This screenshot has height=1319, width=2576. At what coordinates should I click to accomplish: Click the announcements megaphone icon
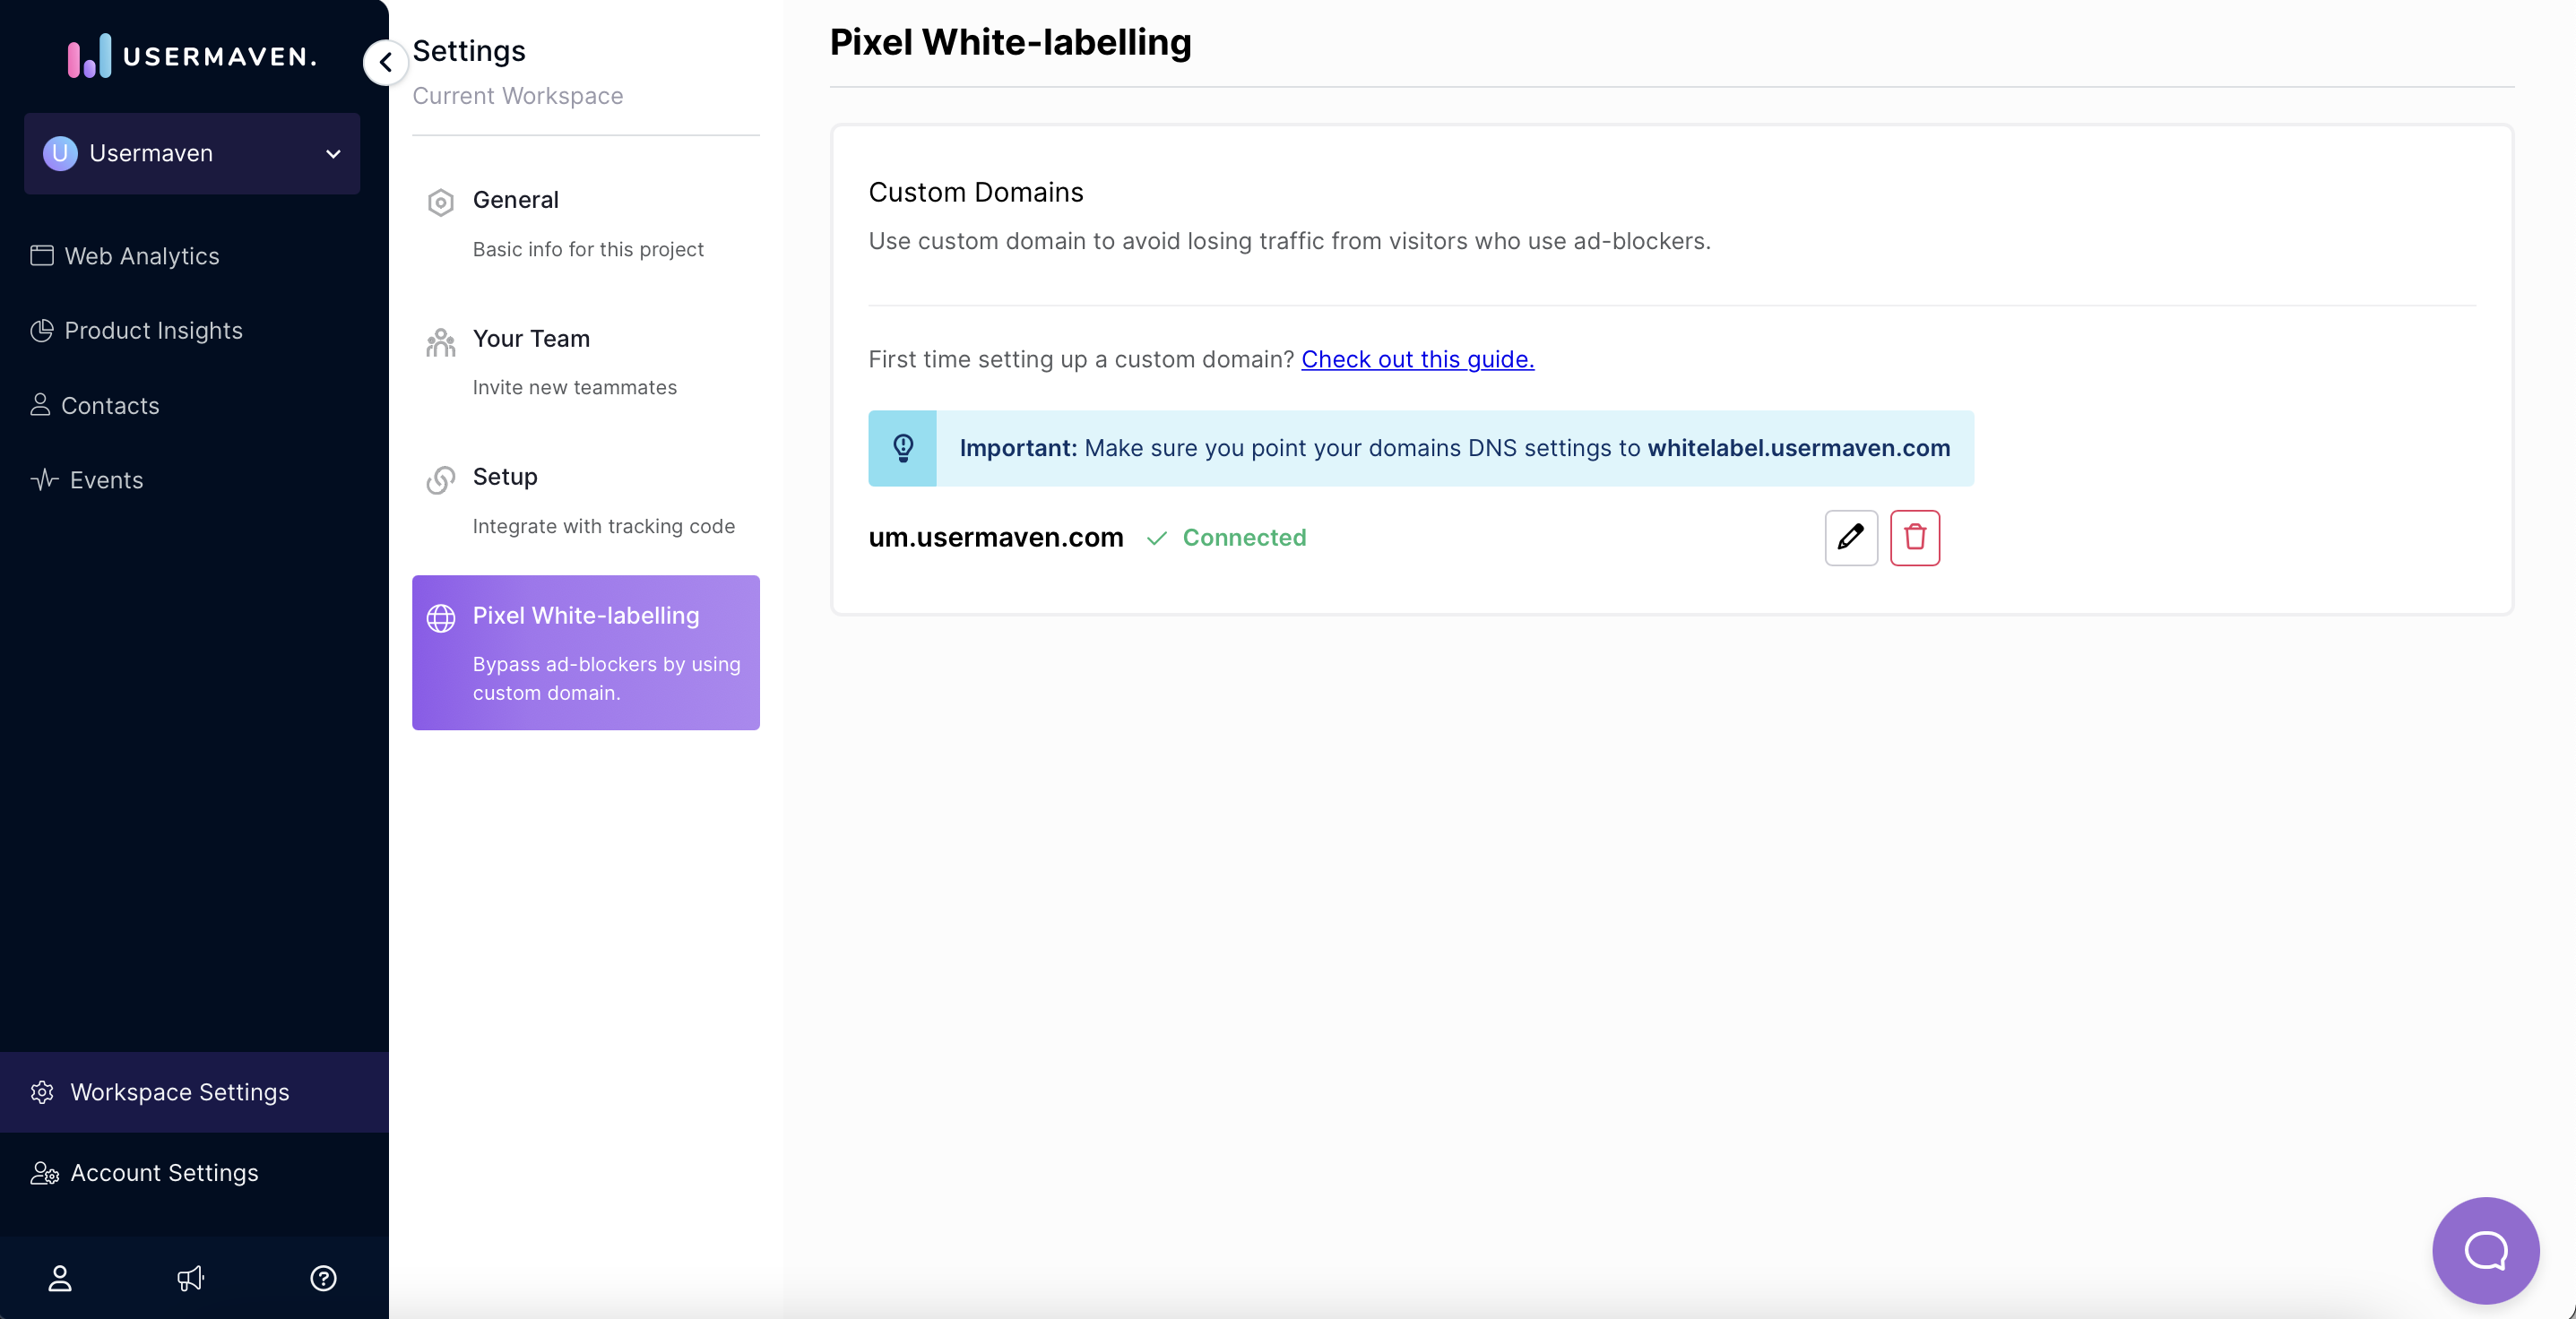click(x=190, y=1278)
